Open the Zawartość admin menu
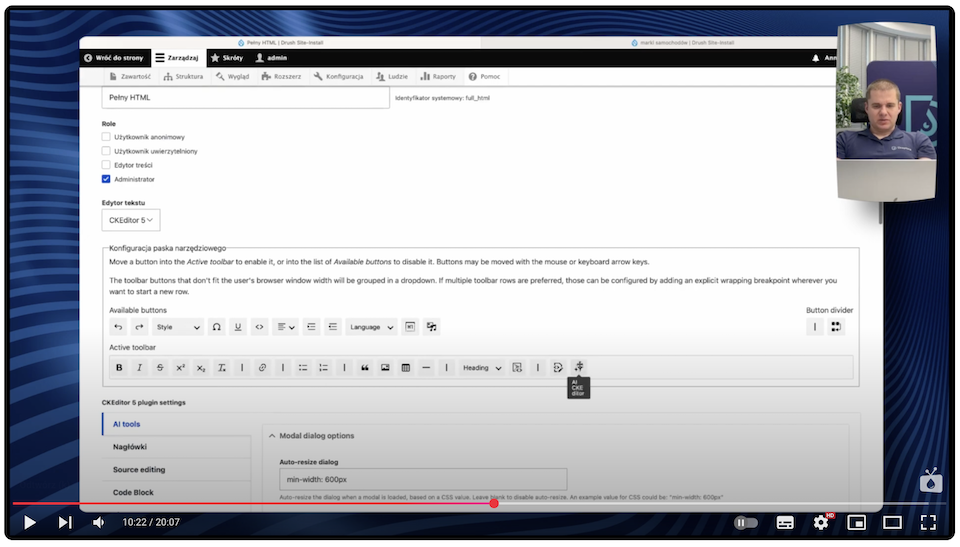This screenshot has height=547, width=960. pyautogui.click(x=130, y=77)
